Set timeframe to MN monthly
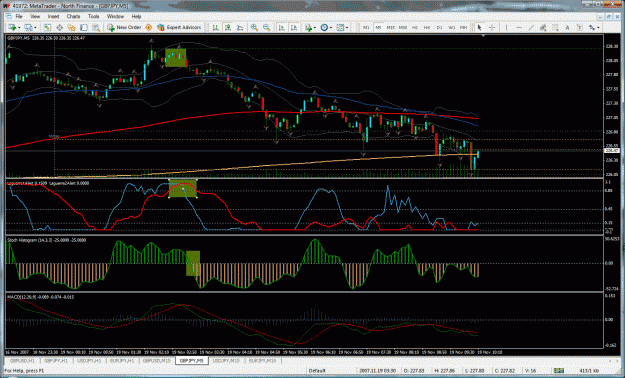This screenshot has height=378, width=625. [464, 28]
